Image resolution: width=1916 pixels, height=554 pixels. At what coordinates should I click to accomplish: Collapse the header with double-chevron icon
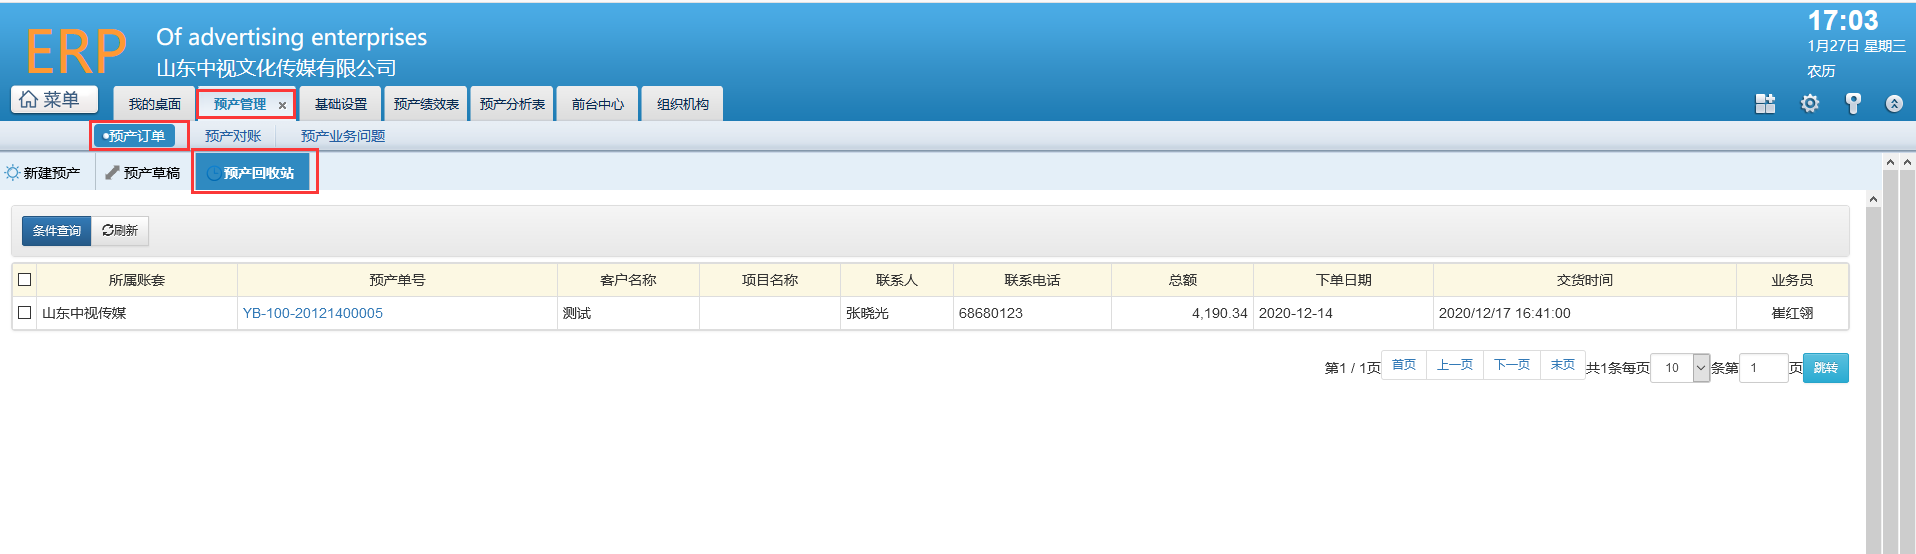coord(1894,104)
